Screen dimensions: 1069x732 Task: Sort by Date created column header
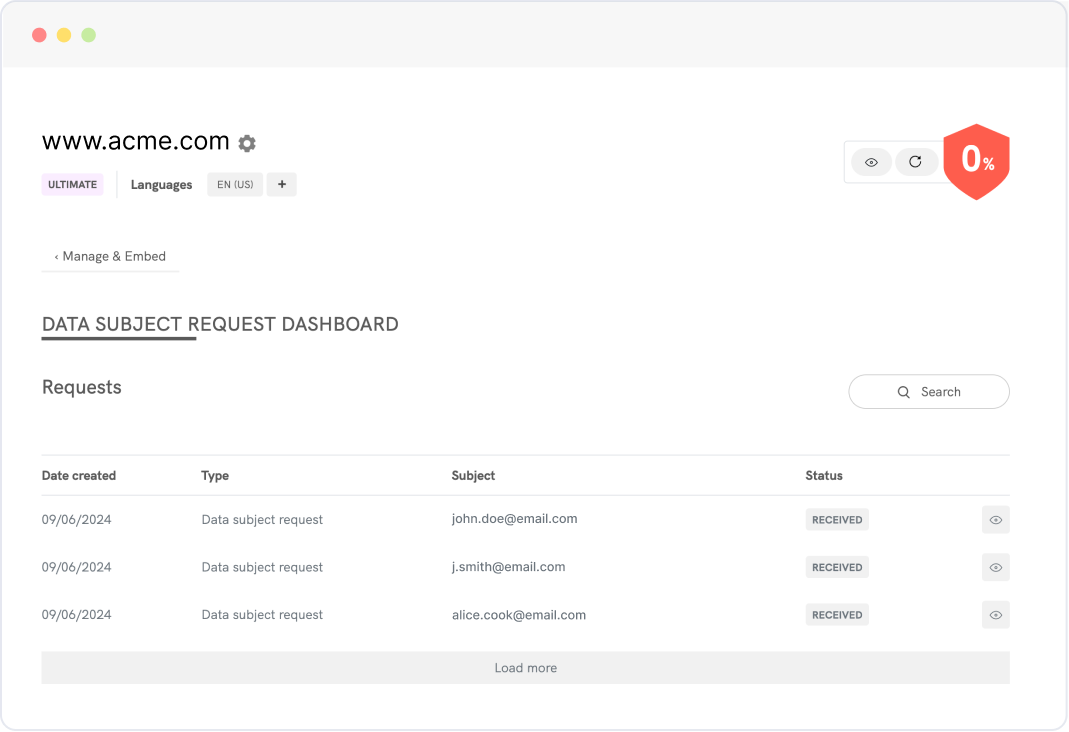(79, 476)
